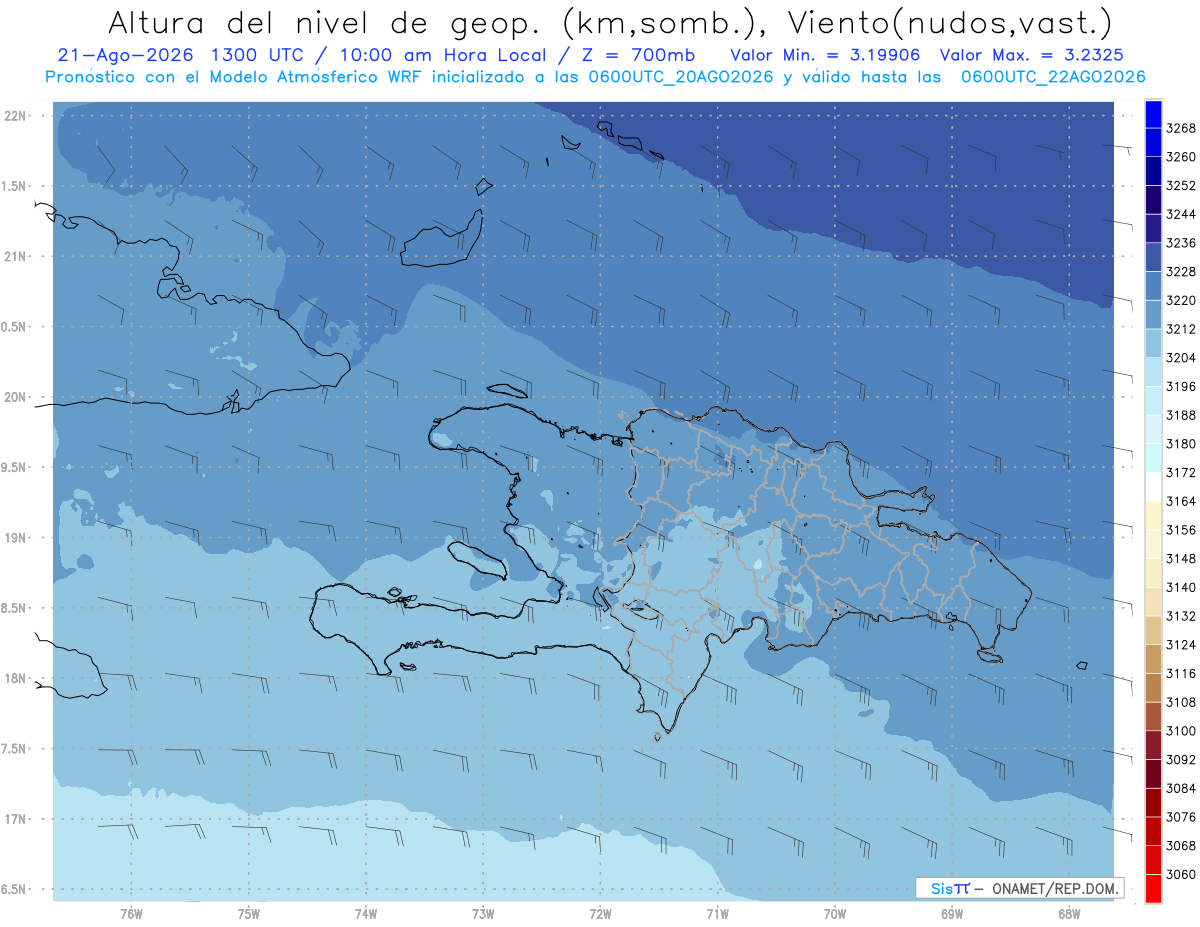1200x927 pixels.
Task: Select the legend value 3068
Action: pos(1181,846)
